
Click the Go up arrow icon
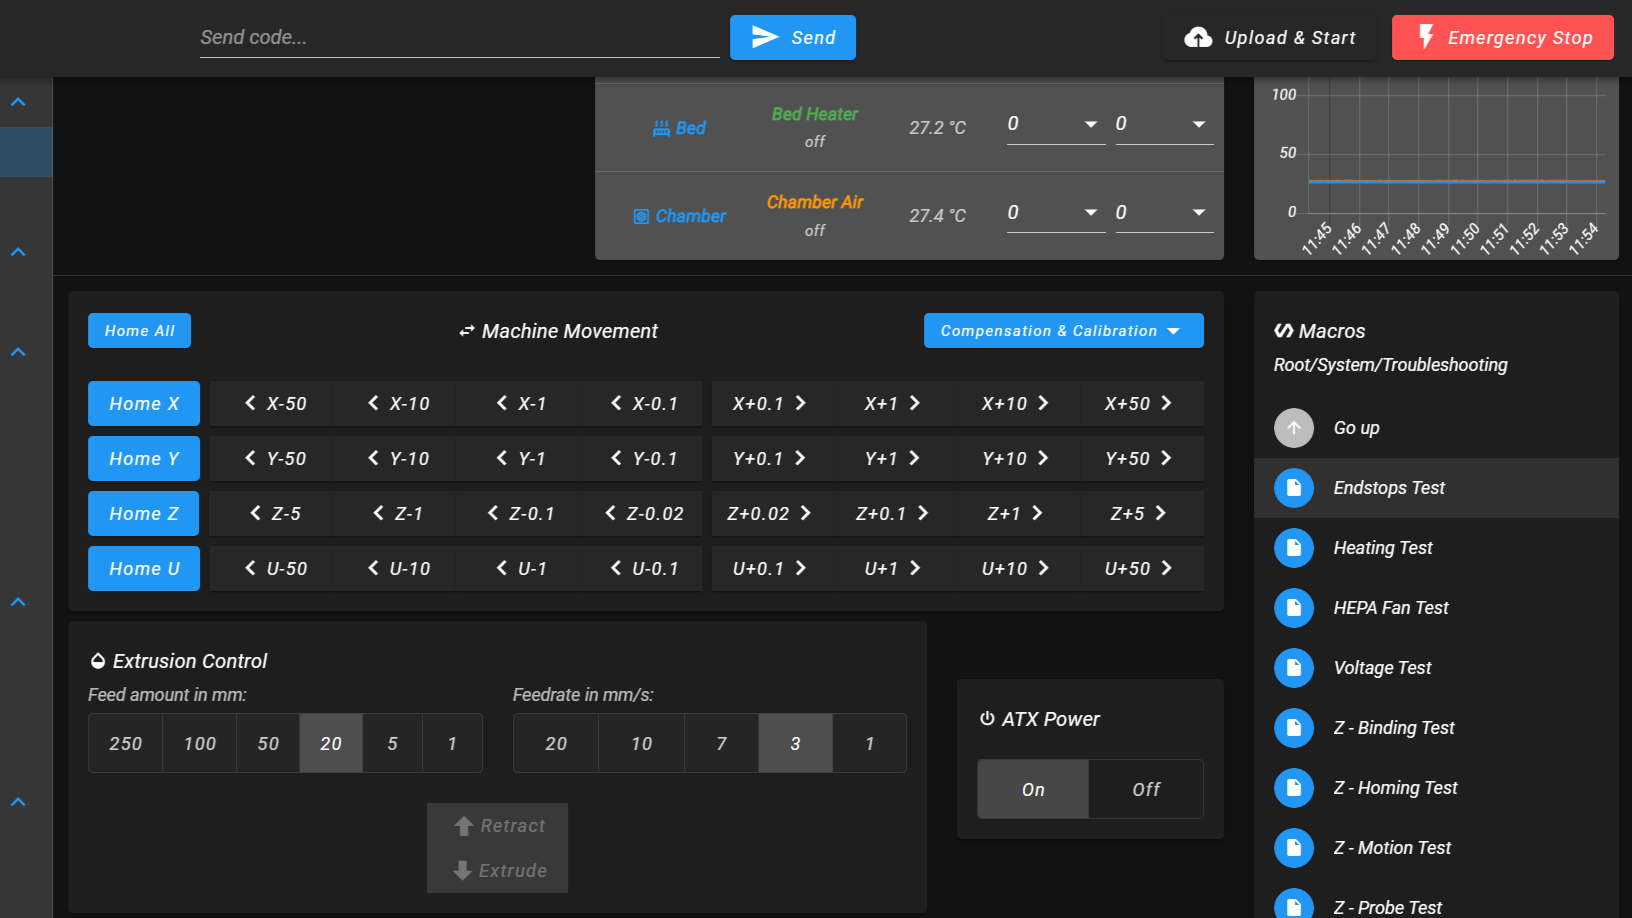(1294, 428)
